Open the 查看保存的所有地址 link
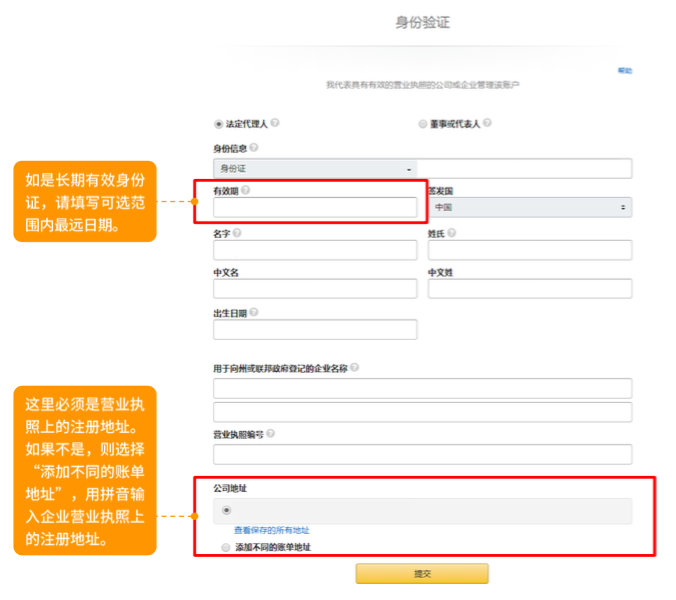Image resolution: width=676 pixels, height=600 pixels. click(271, 530)
